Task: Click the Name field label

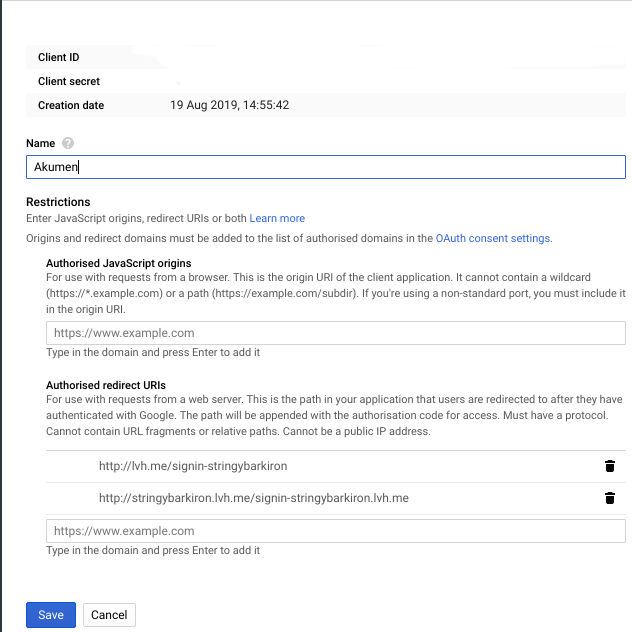Action: [41, 144]
